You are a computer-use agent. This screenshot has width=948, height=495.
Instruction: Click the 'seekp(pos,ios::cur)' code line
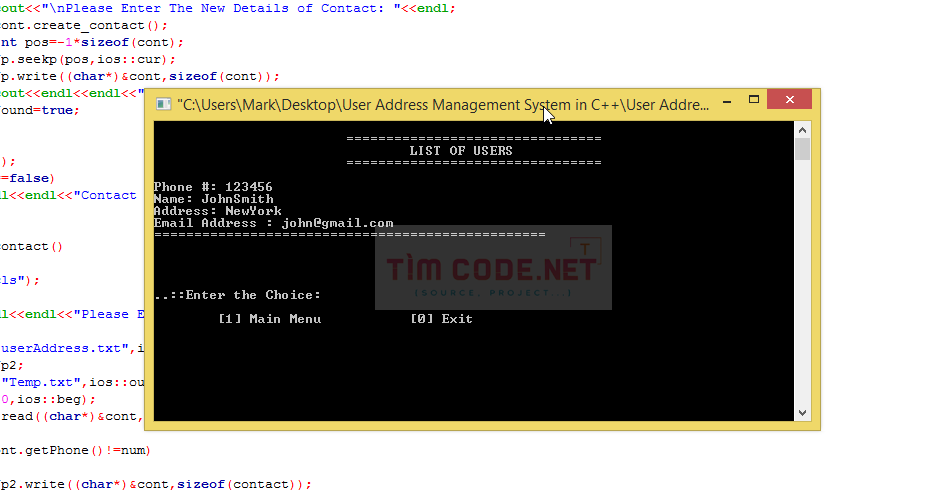click(88, 59)
